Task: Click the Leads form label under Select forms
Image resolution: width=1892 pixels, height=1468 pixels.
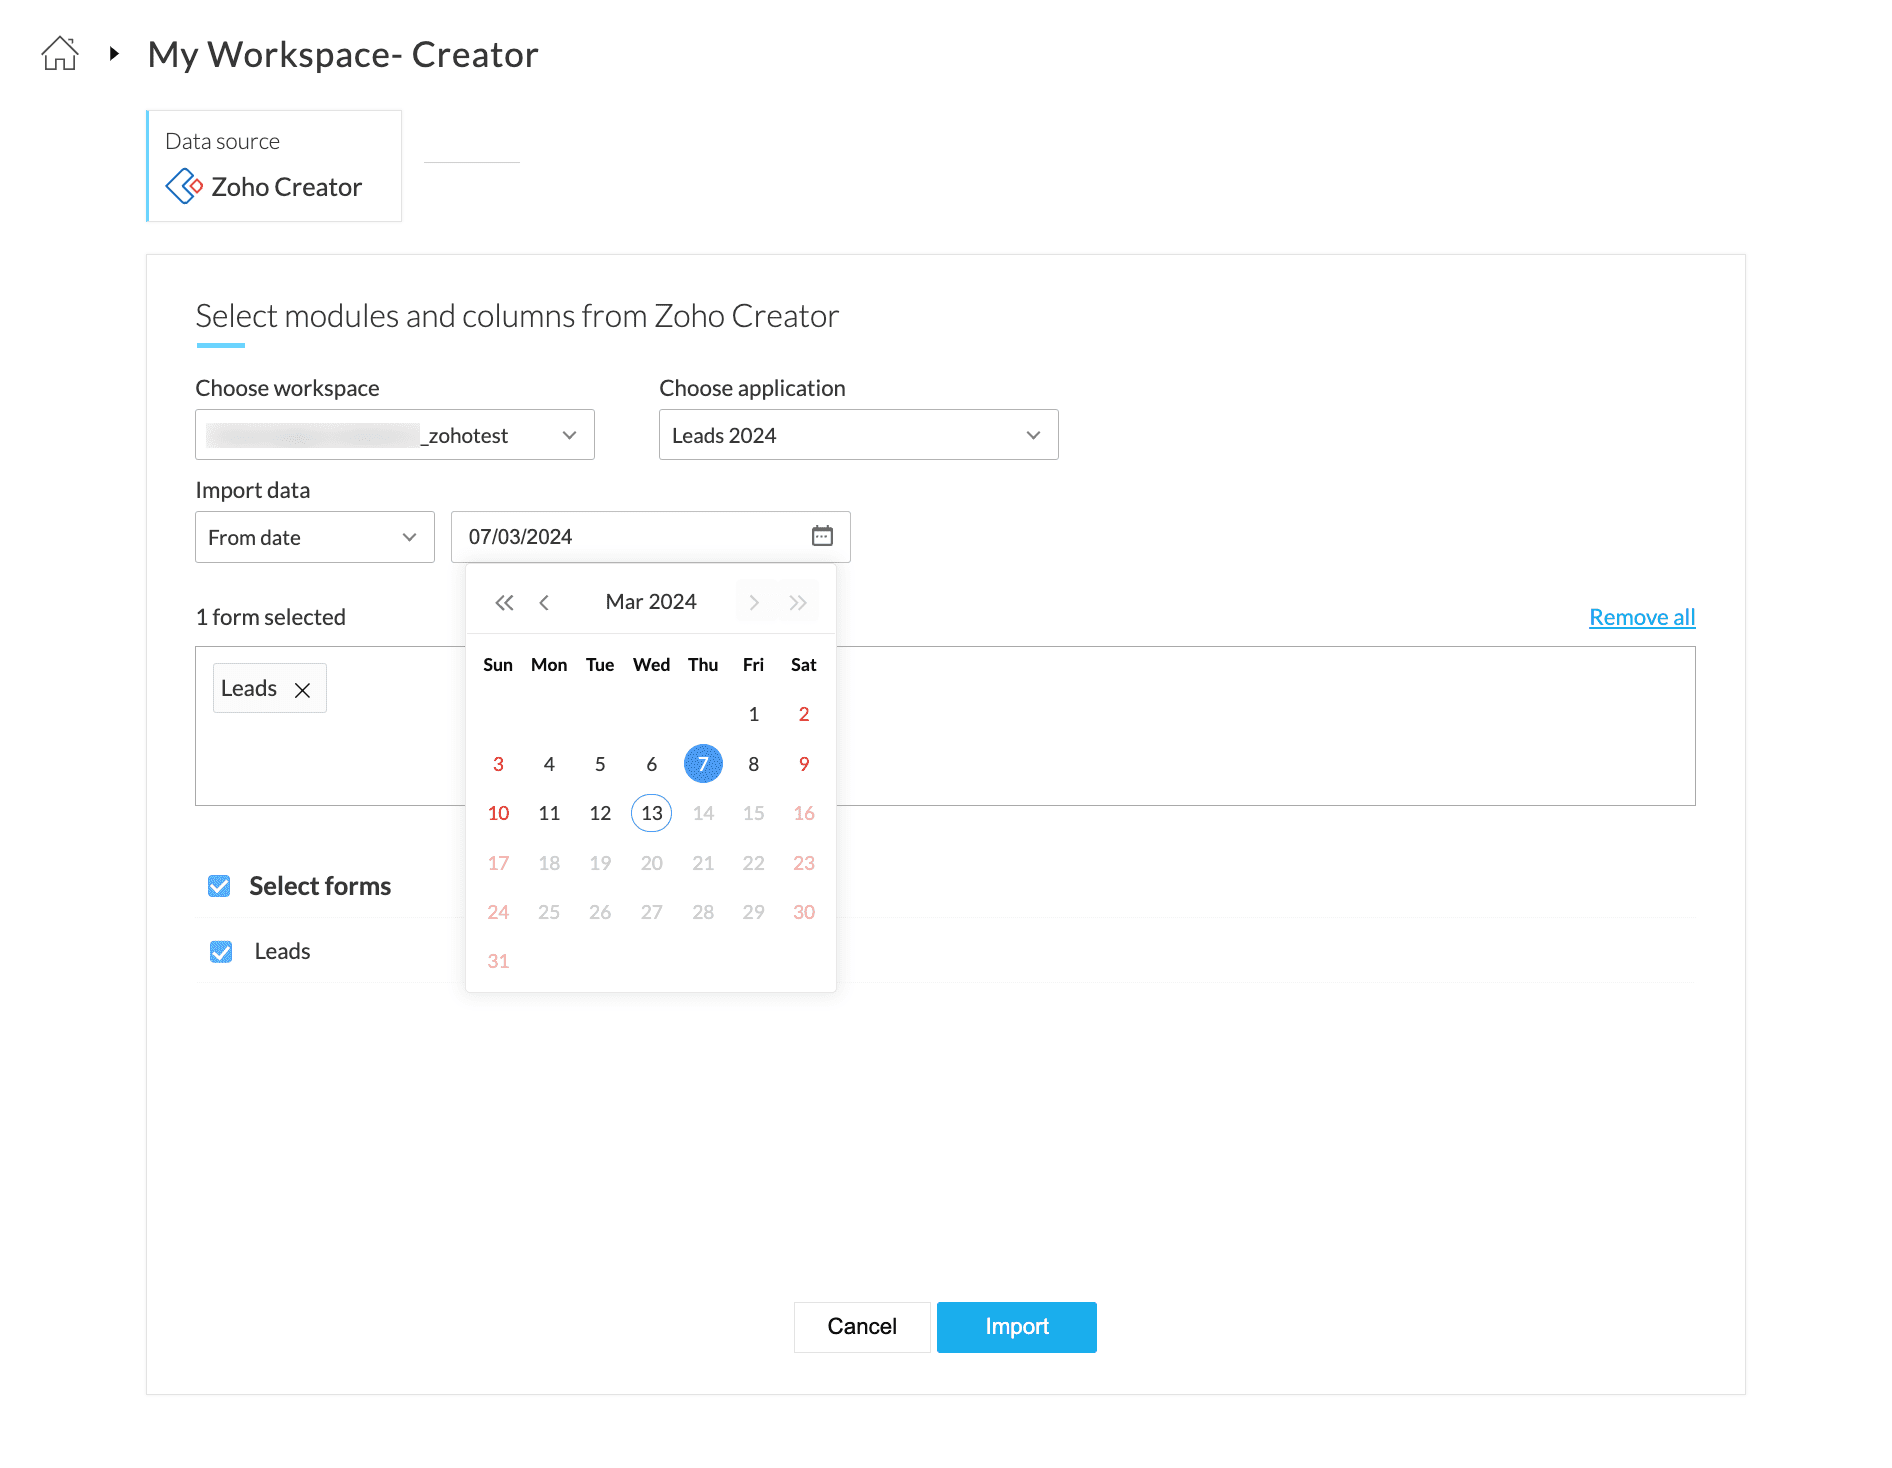Action: [283, 951]
